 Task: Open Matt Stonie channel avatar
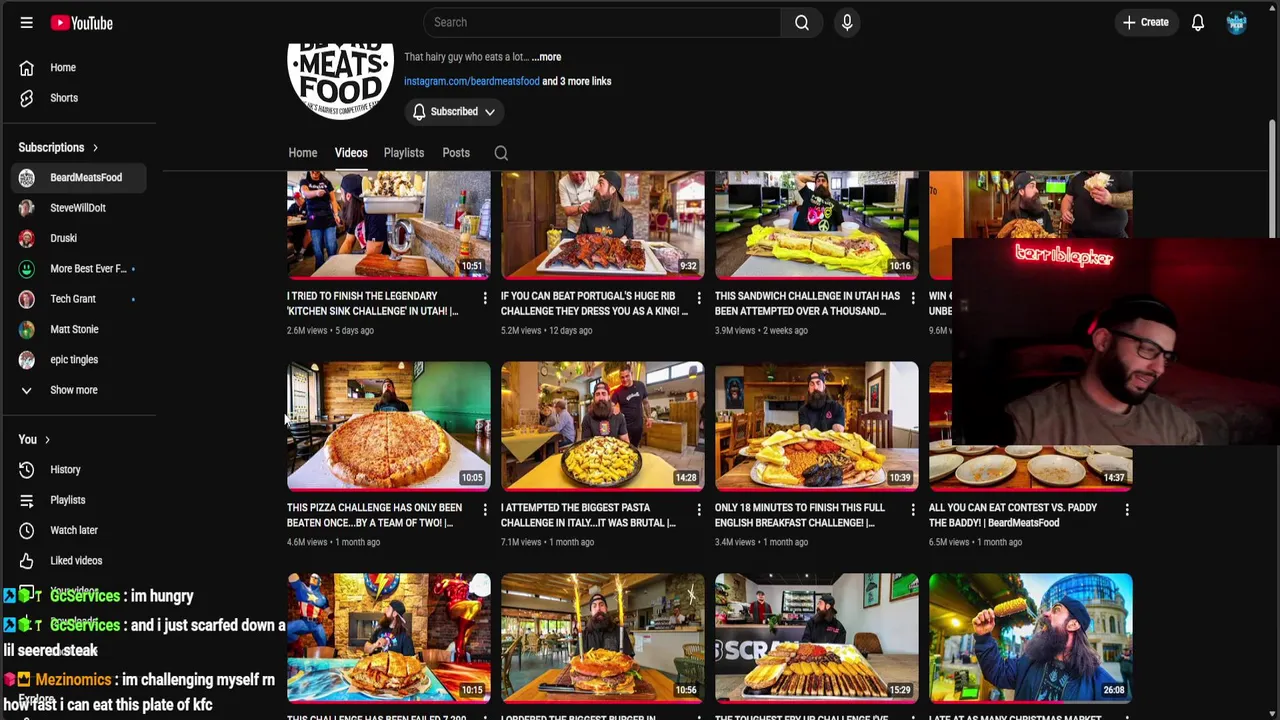[x=27, y=329]
